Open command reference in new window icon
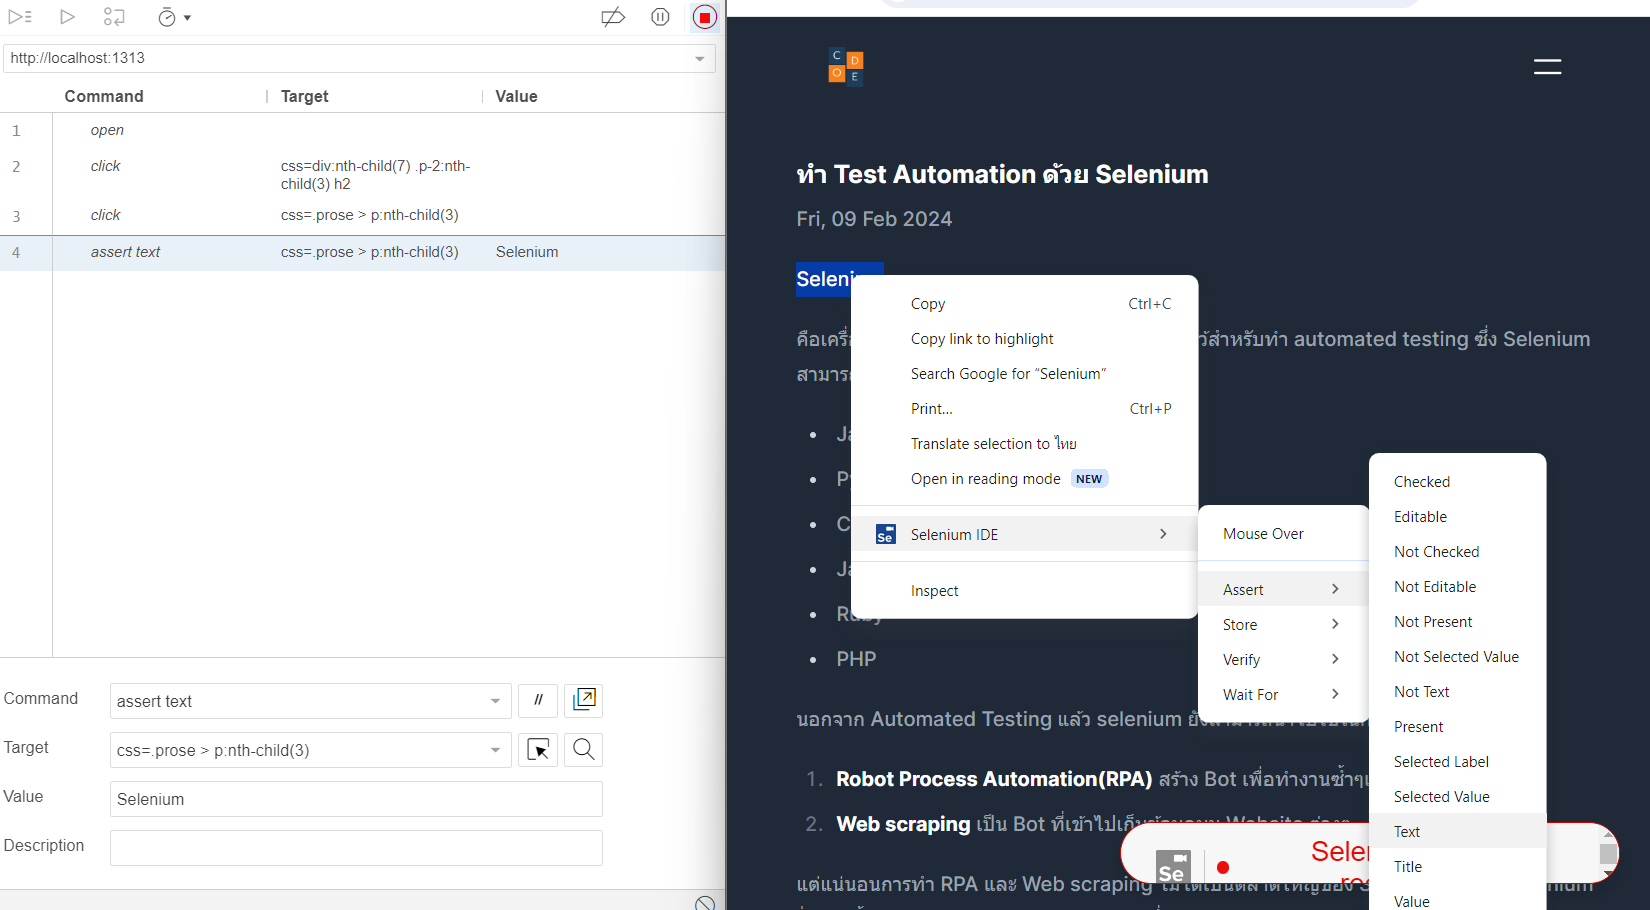The width and height of the screenshot is (1650, 910). click(584, 700)
